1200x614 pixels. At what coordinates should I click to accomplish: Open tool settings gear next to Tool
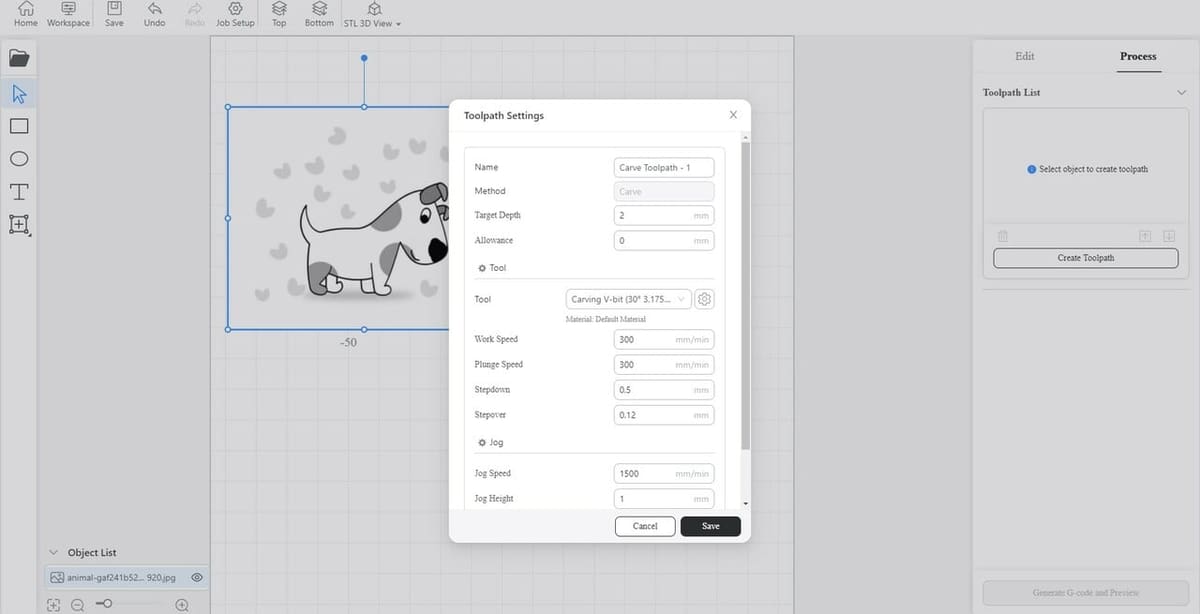coord(704,299)
